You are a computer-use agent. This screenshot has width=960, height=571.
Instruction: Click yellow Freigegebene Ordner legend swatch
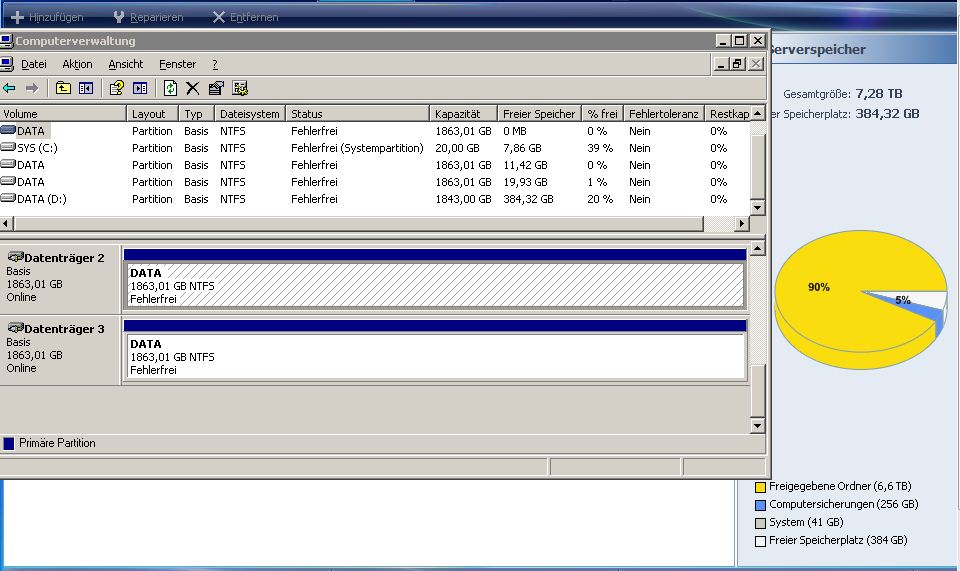point(760,487)
